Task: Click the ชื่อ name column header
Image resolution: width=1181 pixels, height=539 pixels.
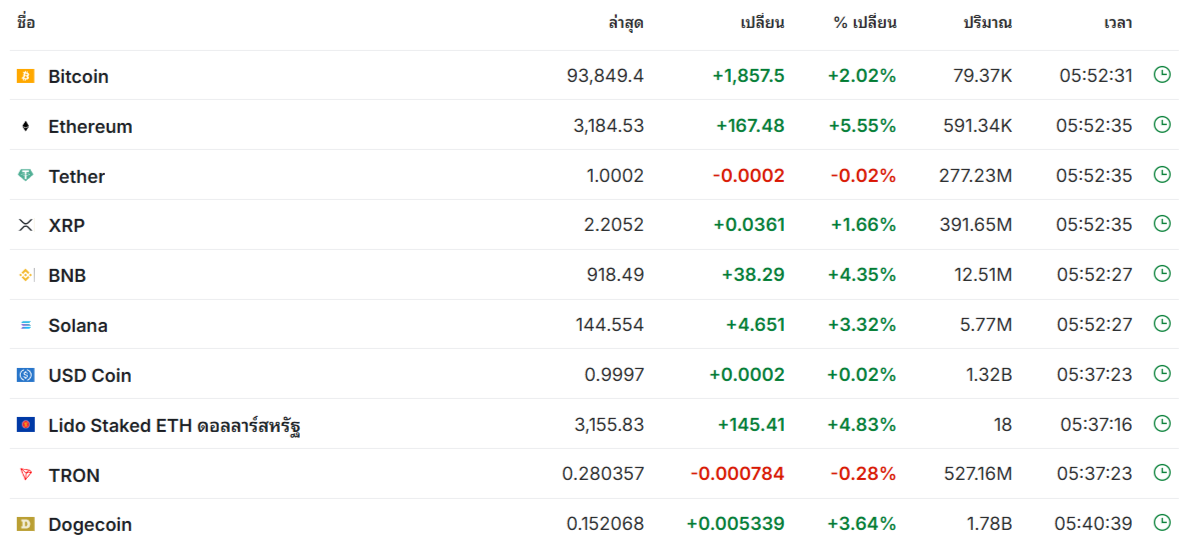Action: coord(26,22)
